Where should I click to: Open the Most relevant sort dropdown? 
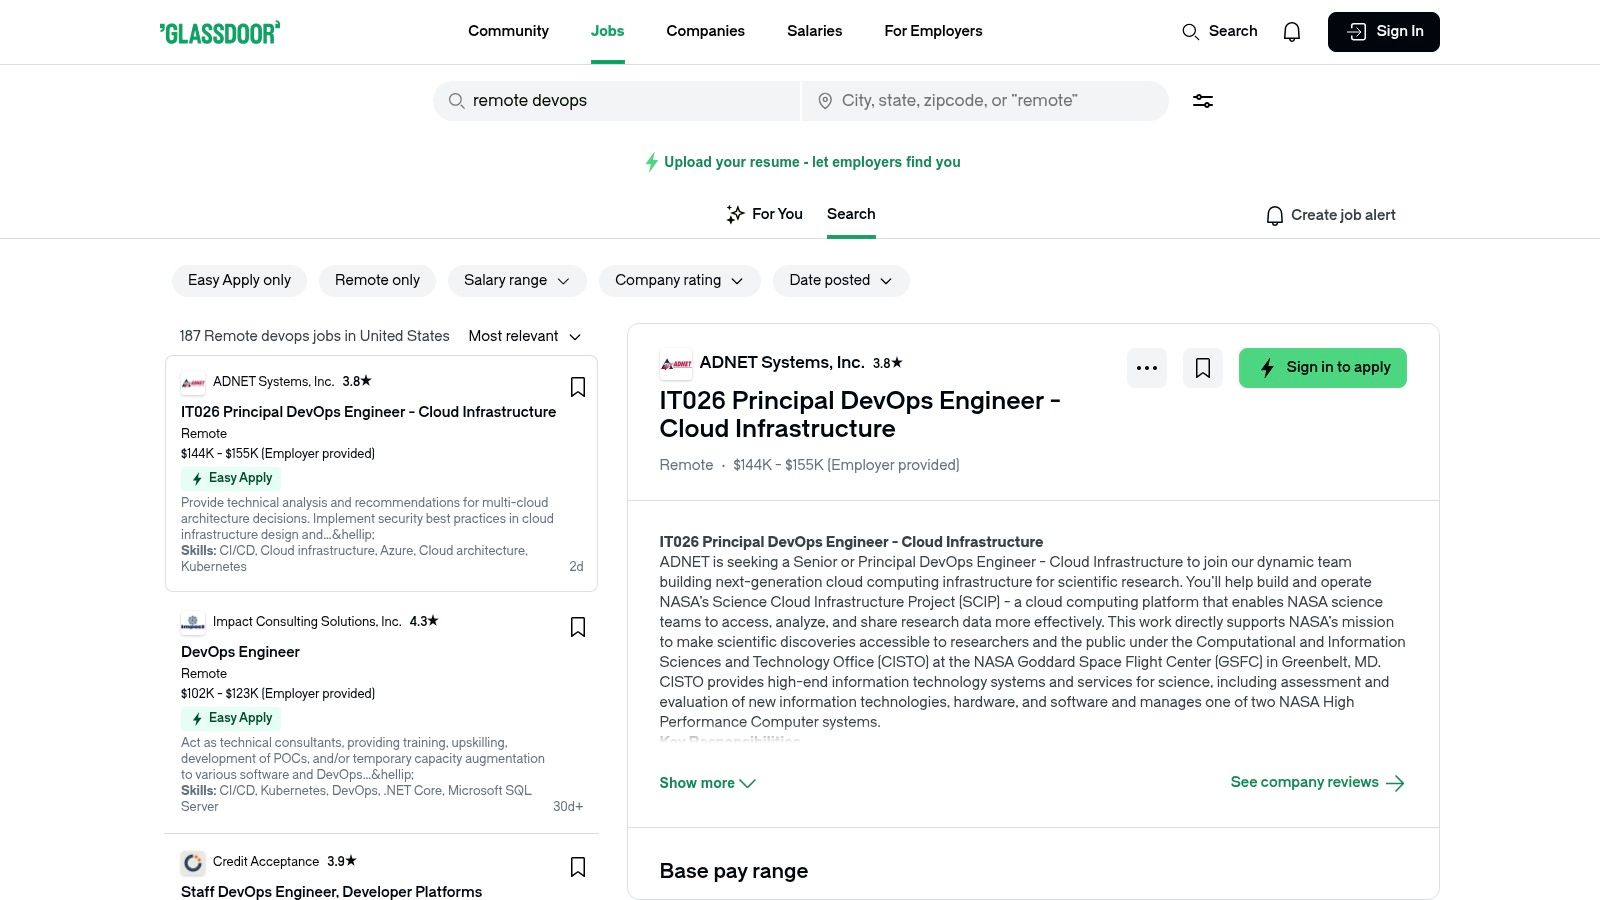point(525,336)
